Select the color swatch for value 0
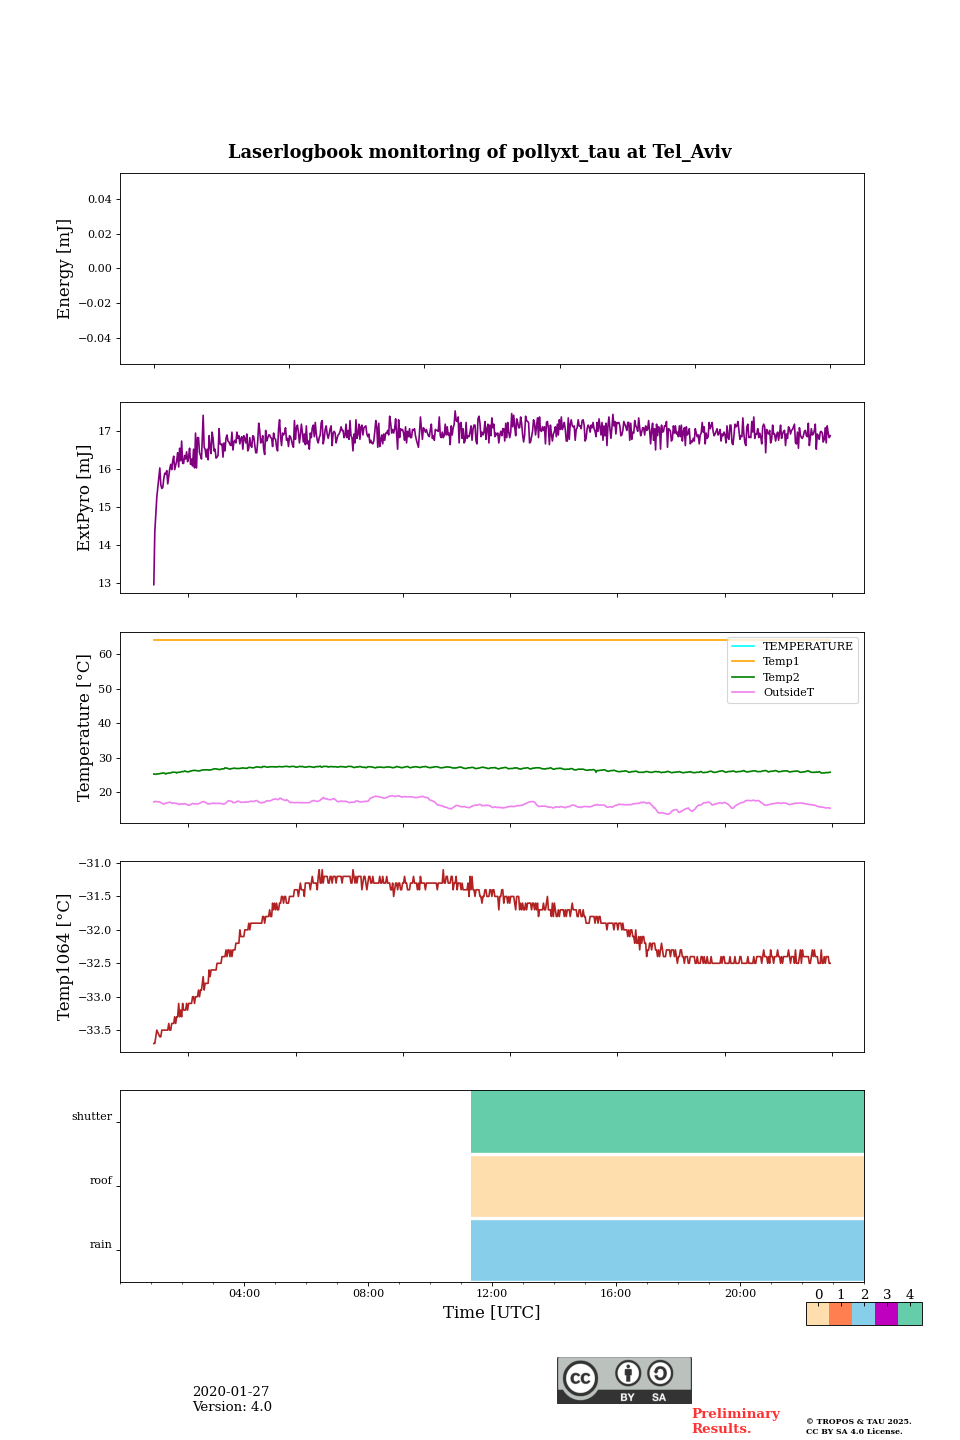 coord(818,1314)
